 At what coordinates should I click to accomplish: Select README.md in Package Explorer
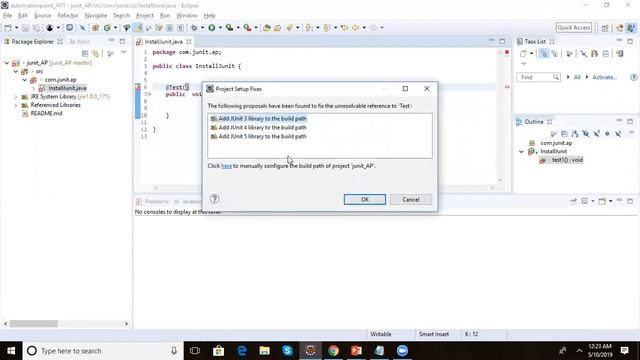[46, 113]
